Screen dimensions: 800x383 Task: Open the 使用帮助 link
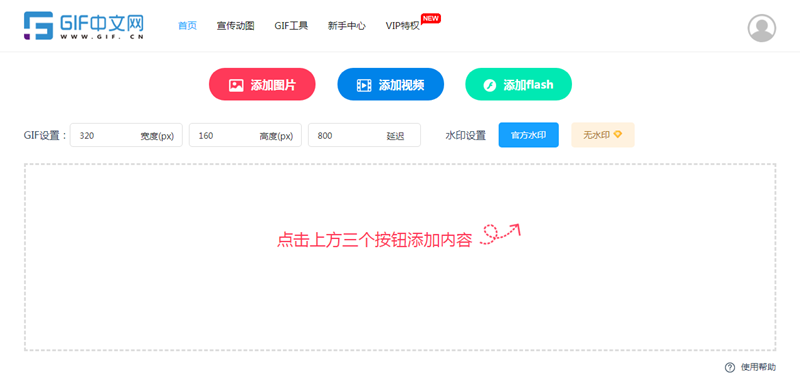[x=758, y=367]
